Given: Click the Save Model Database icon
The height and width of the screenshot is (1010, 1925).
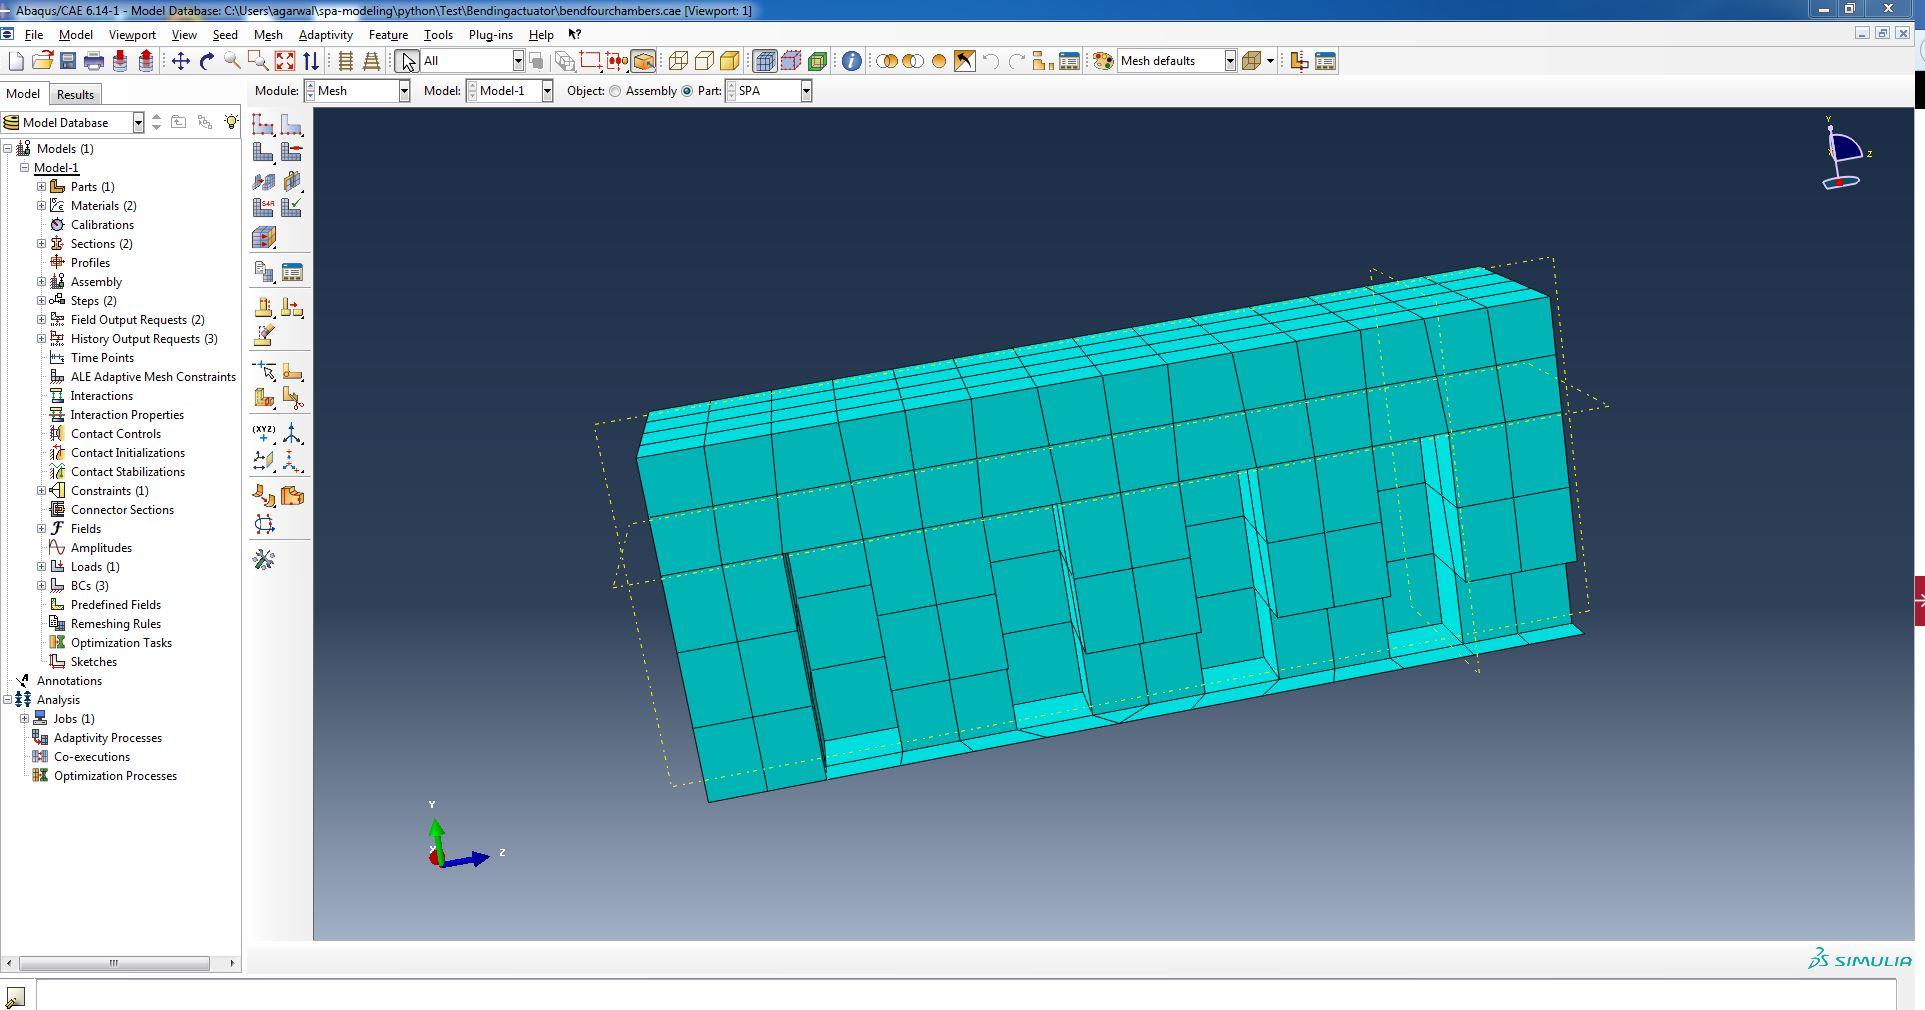Looking at the screenshot, I should coord(68,61).
